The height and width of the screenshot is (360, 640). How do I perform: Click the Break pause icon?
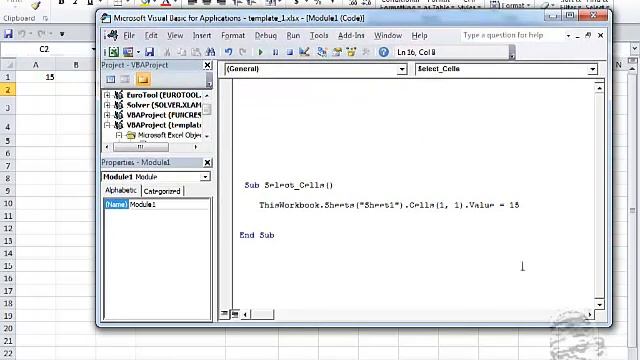[x=276, y=52]
